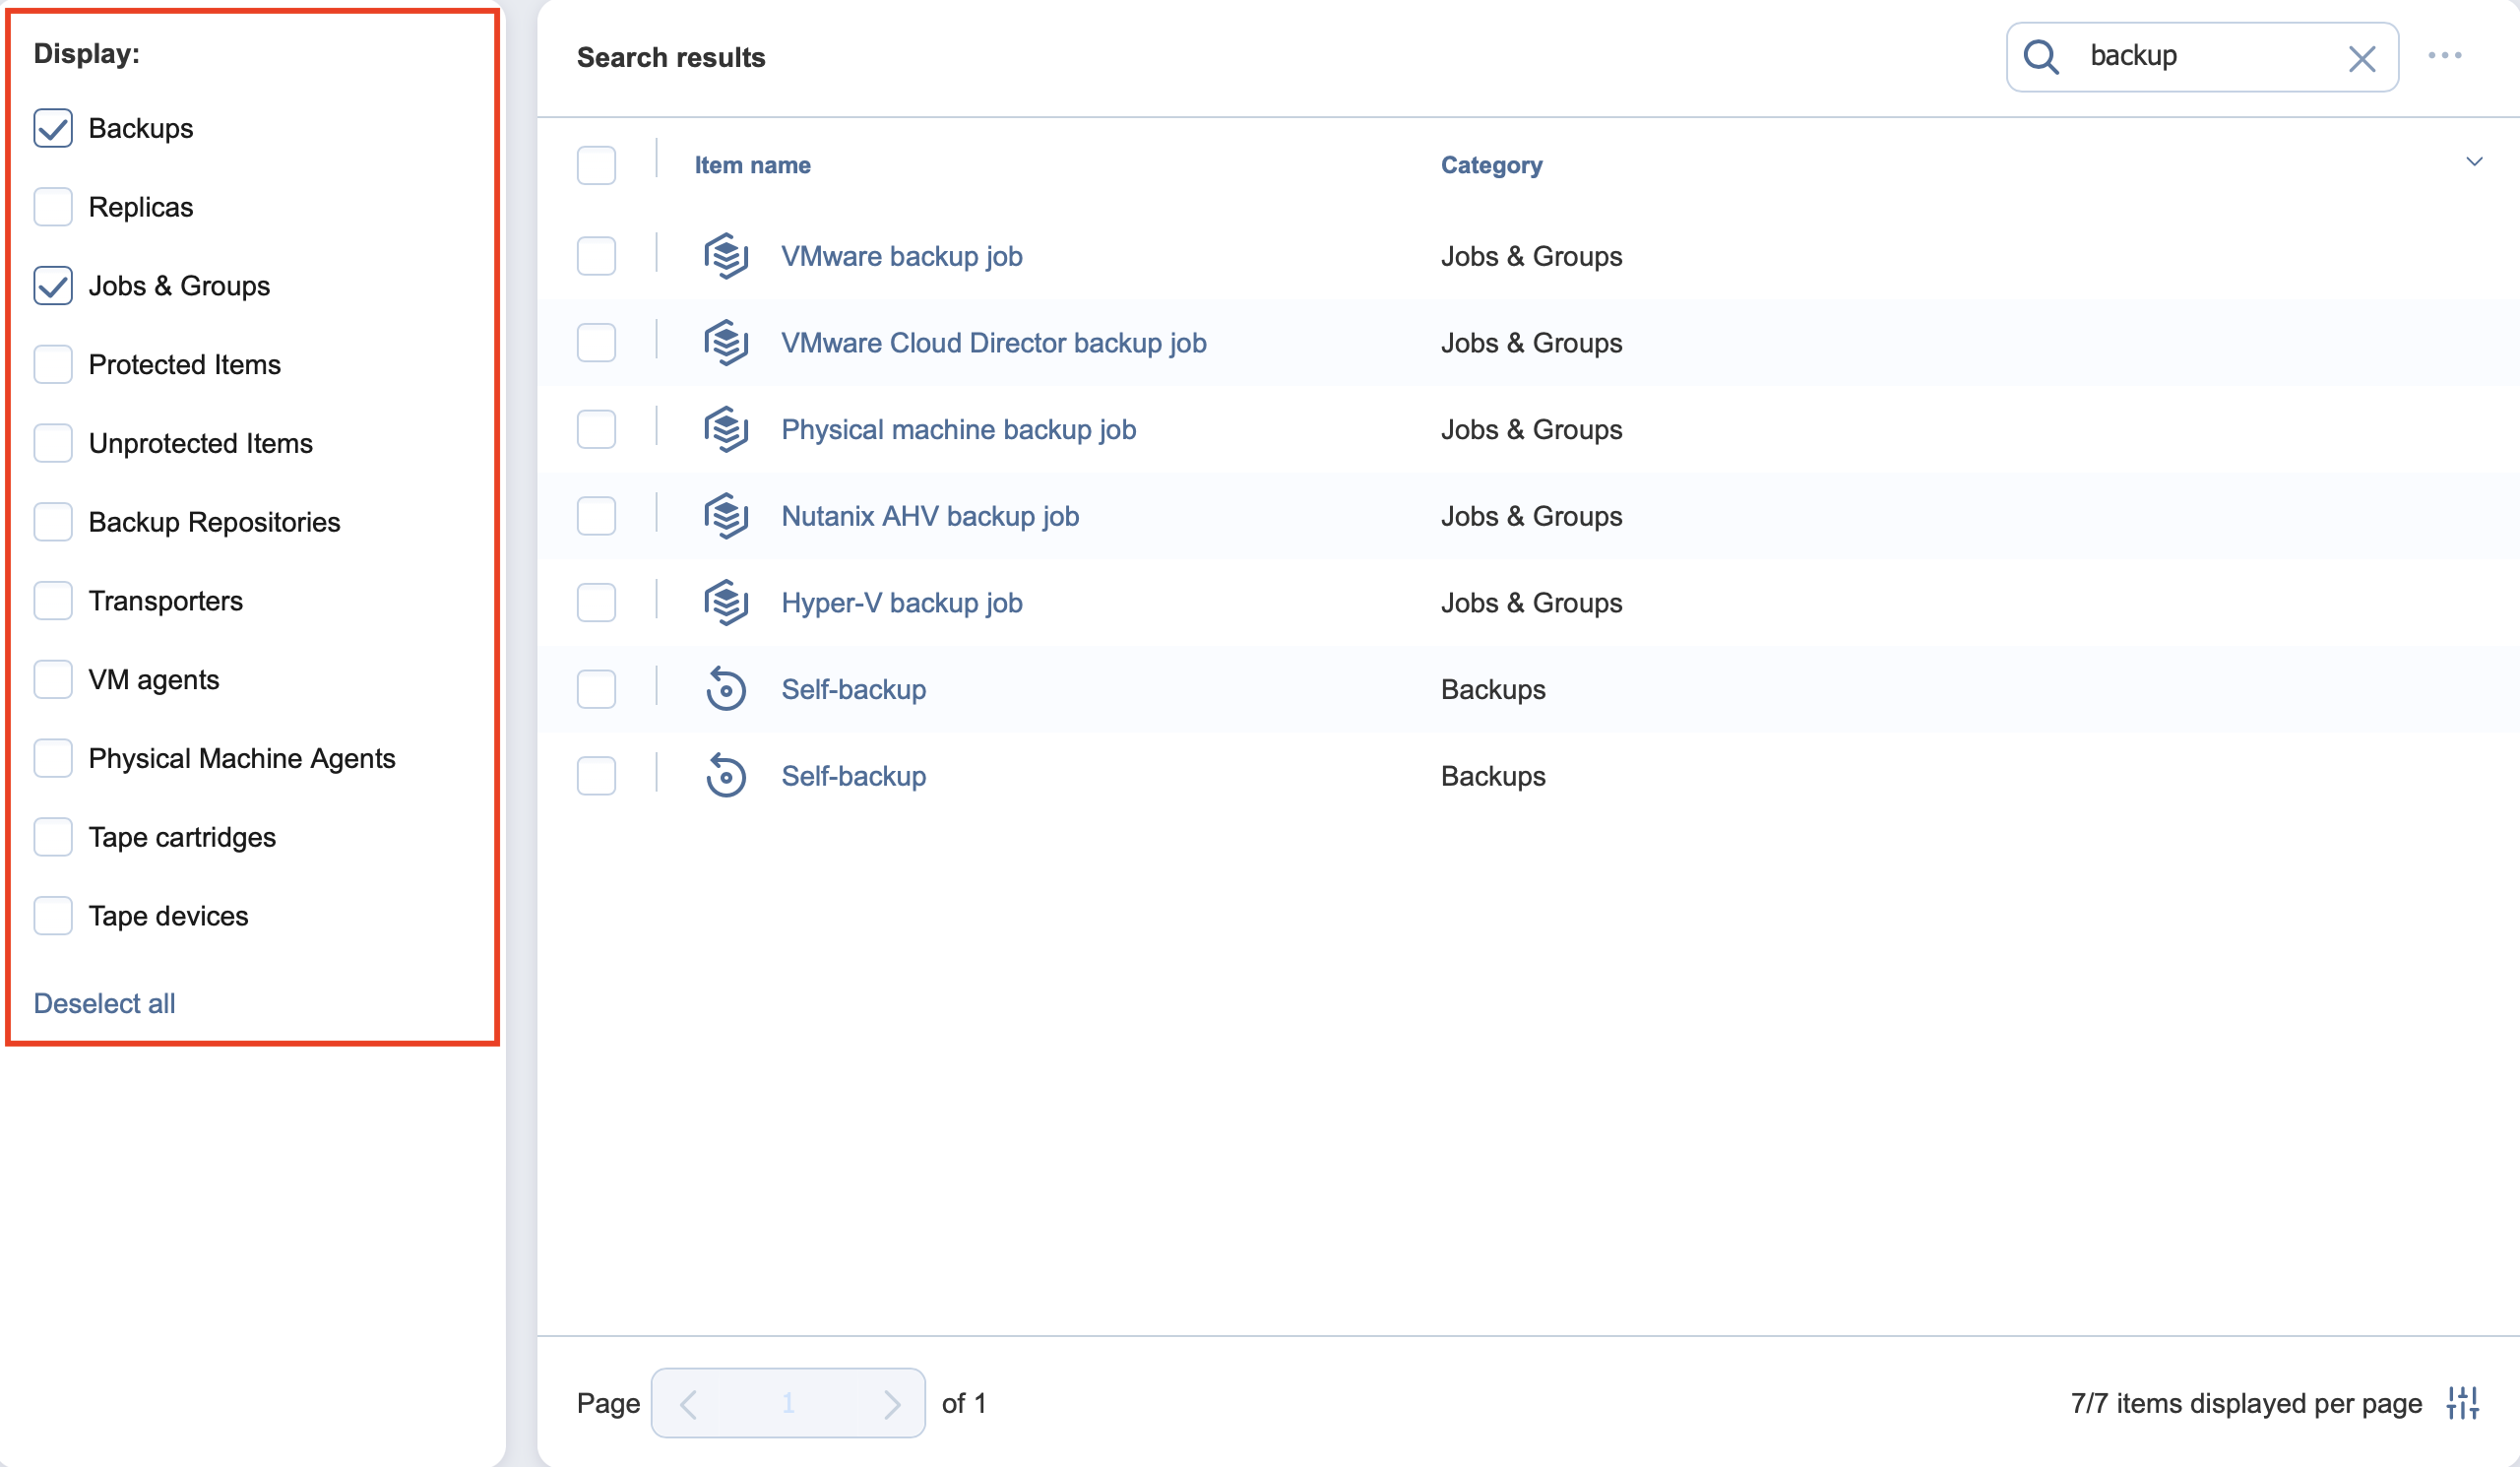Viewport: 2520px width, 1467px height.
Task: Click the VMware backup job icon
Action: (x=726, y=256)
